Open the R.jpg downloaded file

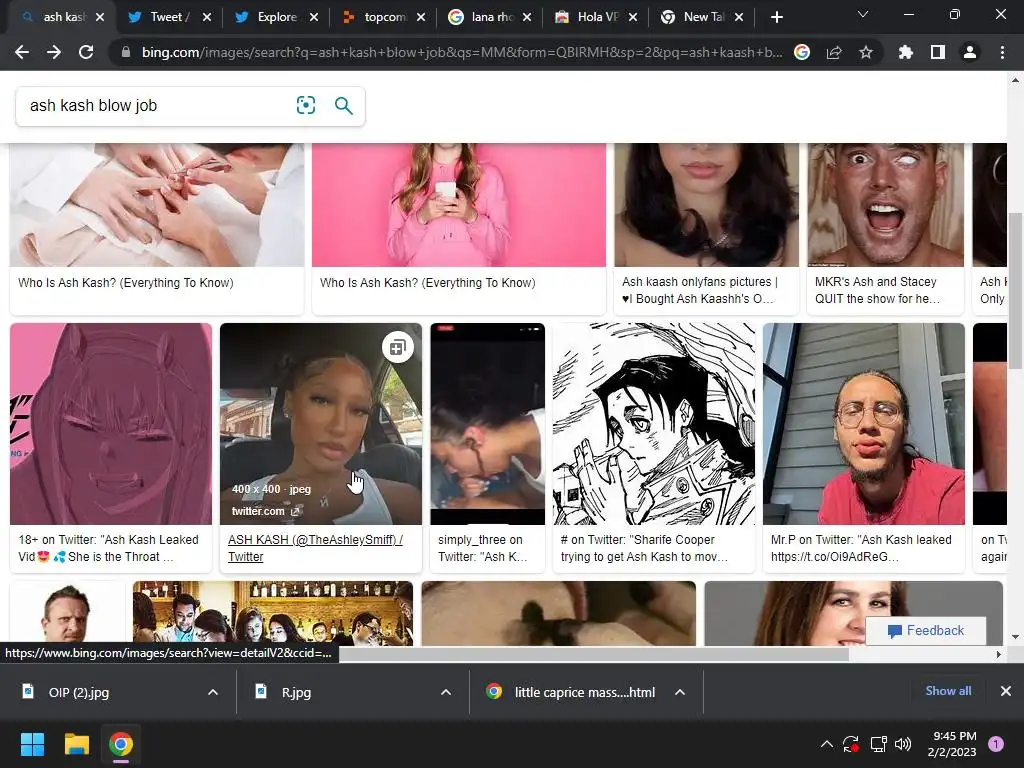296,692
